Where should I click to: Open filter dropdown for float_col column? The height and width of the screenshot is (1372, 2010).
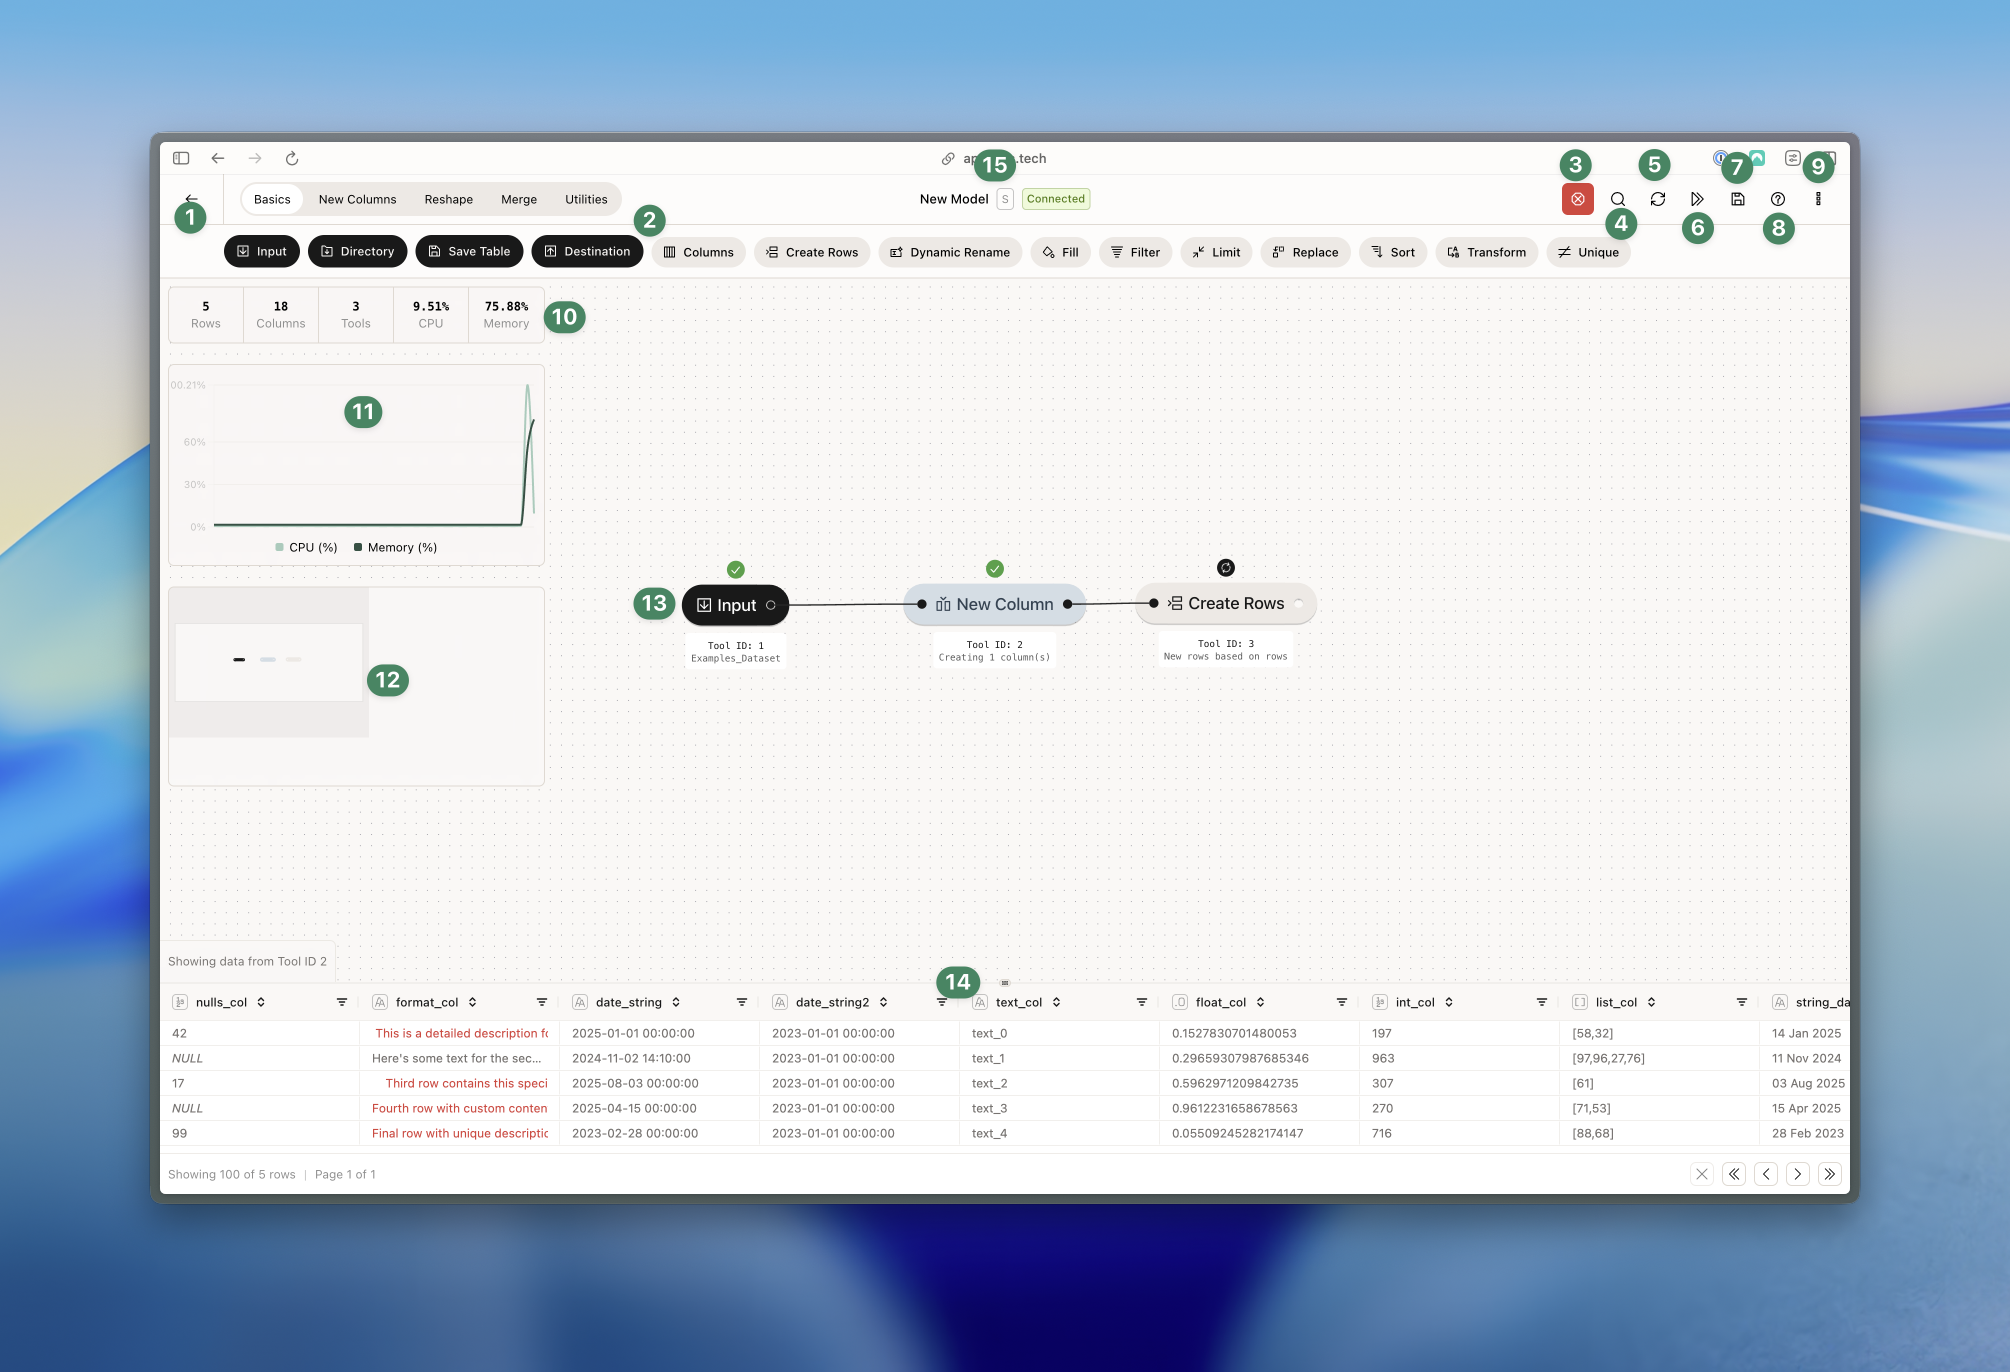click(x=1341, y=1002)
